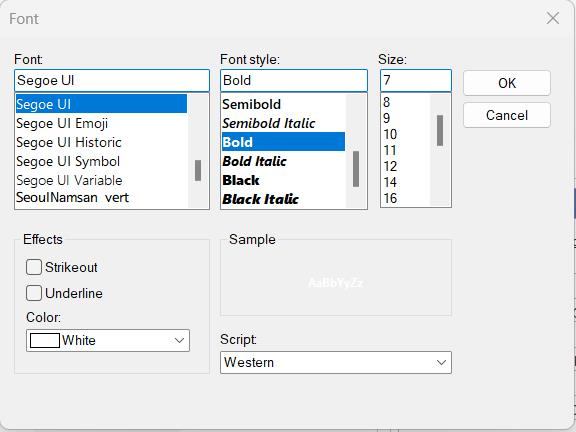Select size 9 in the size list

[x=406, y=118]
